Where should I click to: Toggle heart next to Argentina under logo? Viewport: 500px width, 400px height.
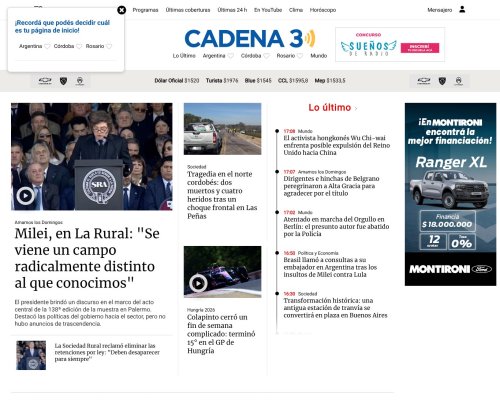pyautogui.click(x=230, y=56)
